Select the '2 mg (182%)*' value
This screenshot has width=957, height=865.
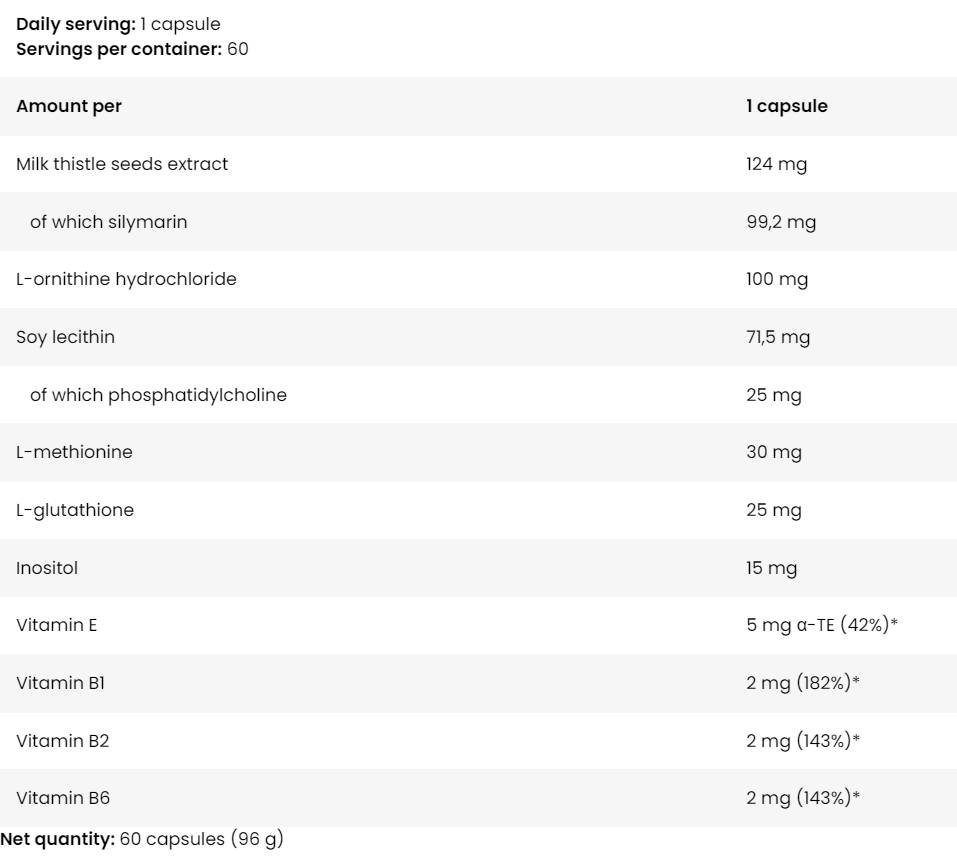click(803, 683)
